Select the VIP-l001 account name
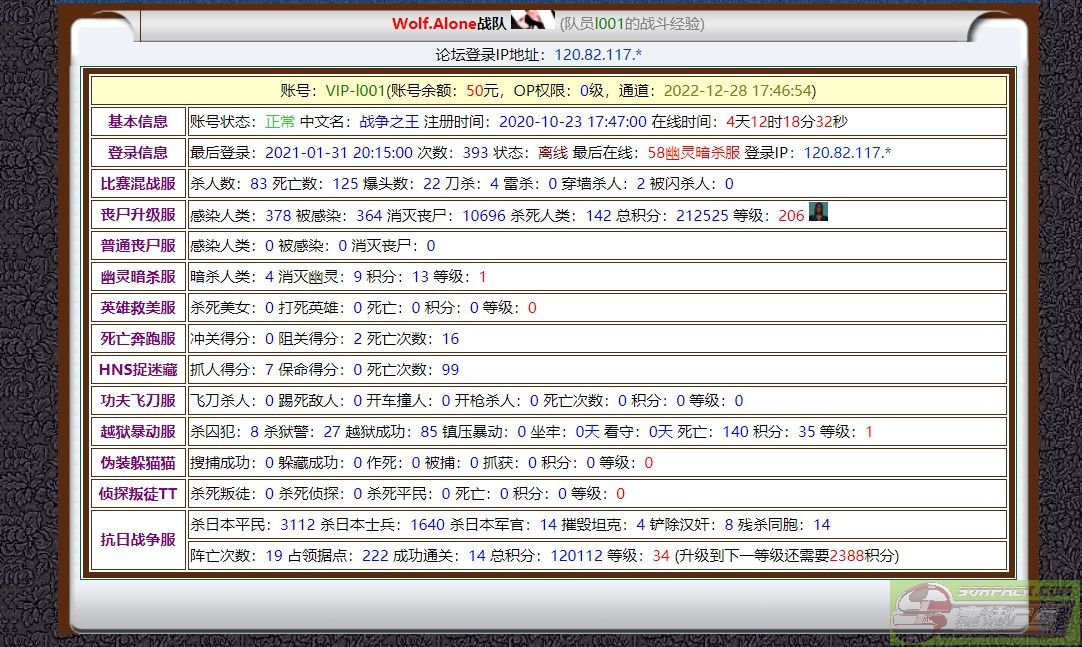This screenshot has height=647, width=1082. (x=355, y=90)
